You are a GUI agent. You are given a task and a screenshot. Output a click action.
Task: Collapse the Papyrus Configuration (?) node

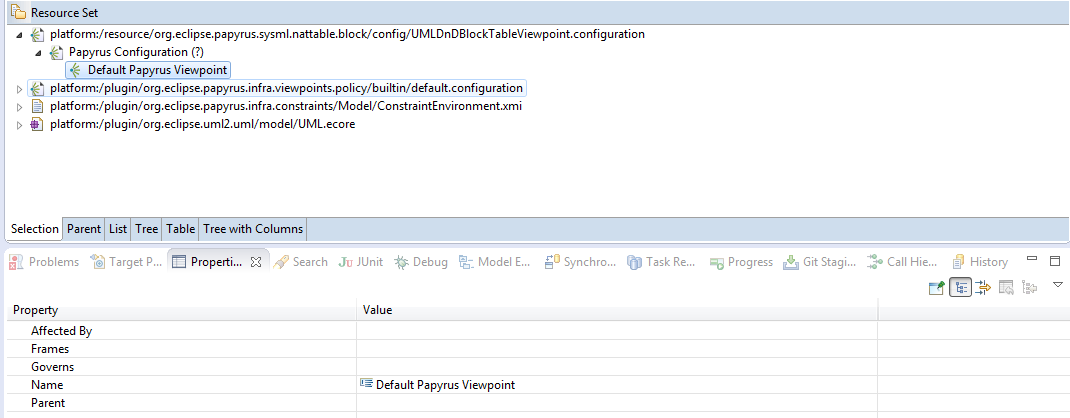tap(38, 52)
